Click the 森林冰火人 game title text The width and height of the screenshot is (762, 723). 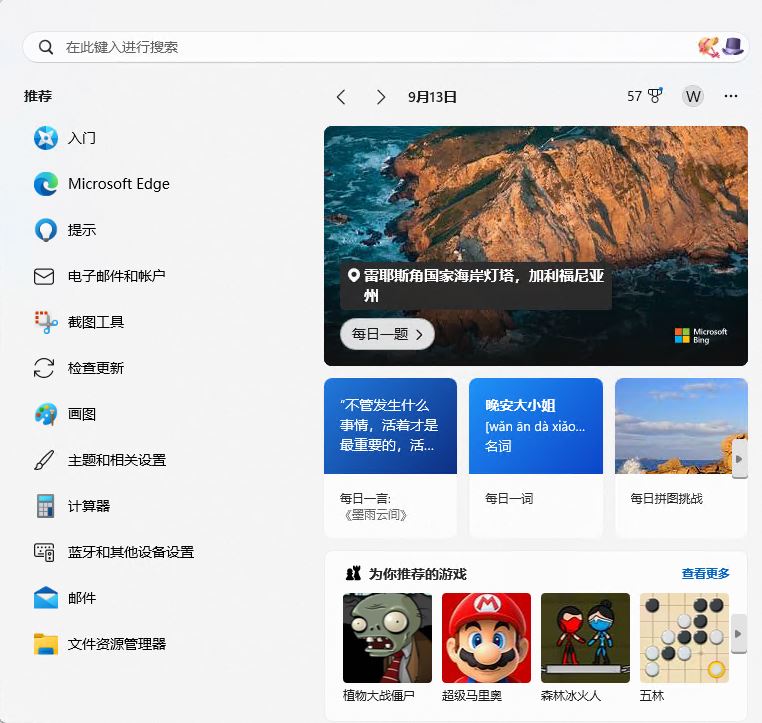(571, 696)
